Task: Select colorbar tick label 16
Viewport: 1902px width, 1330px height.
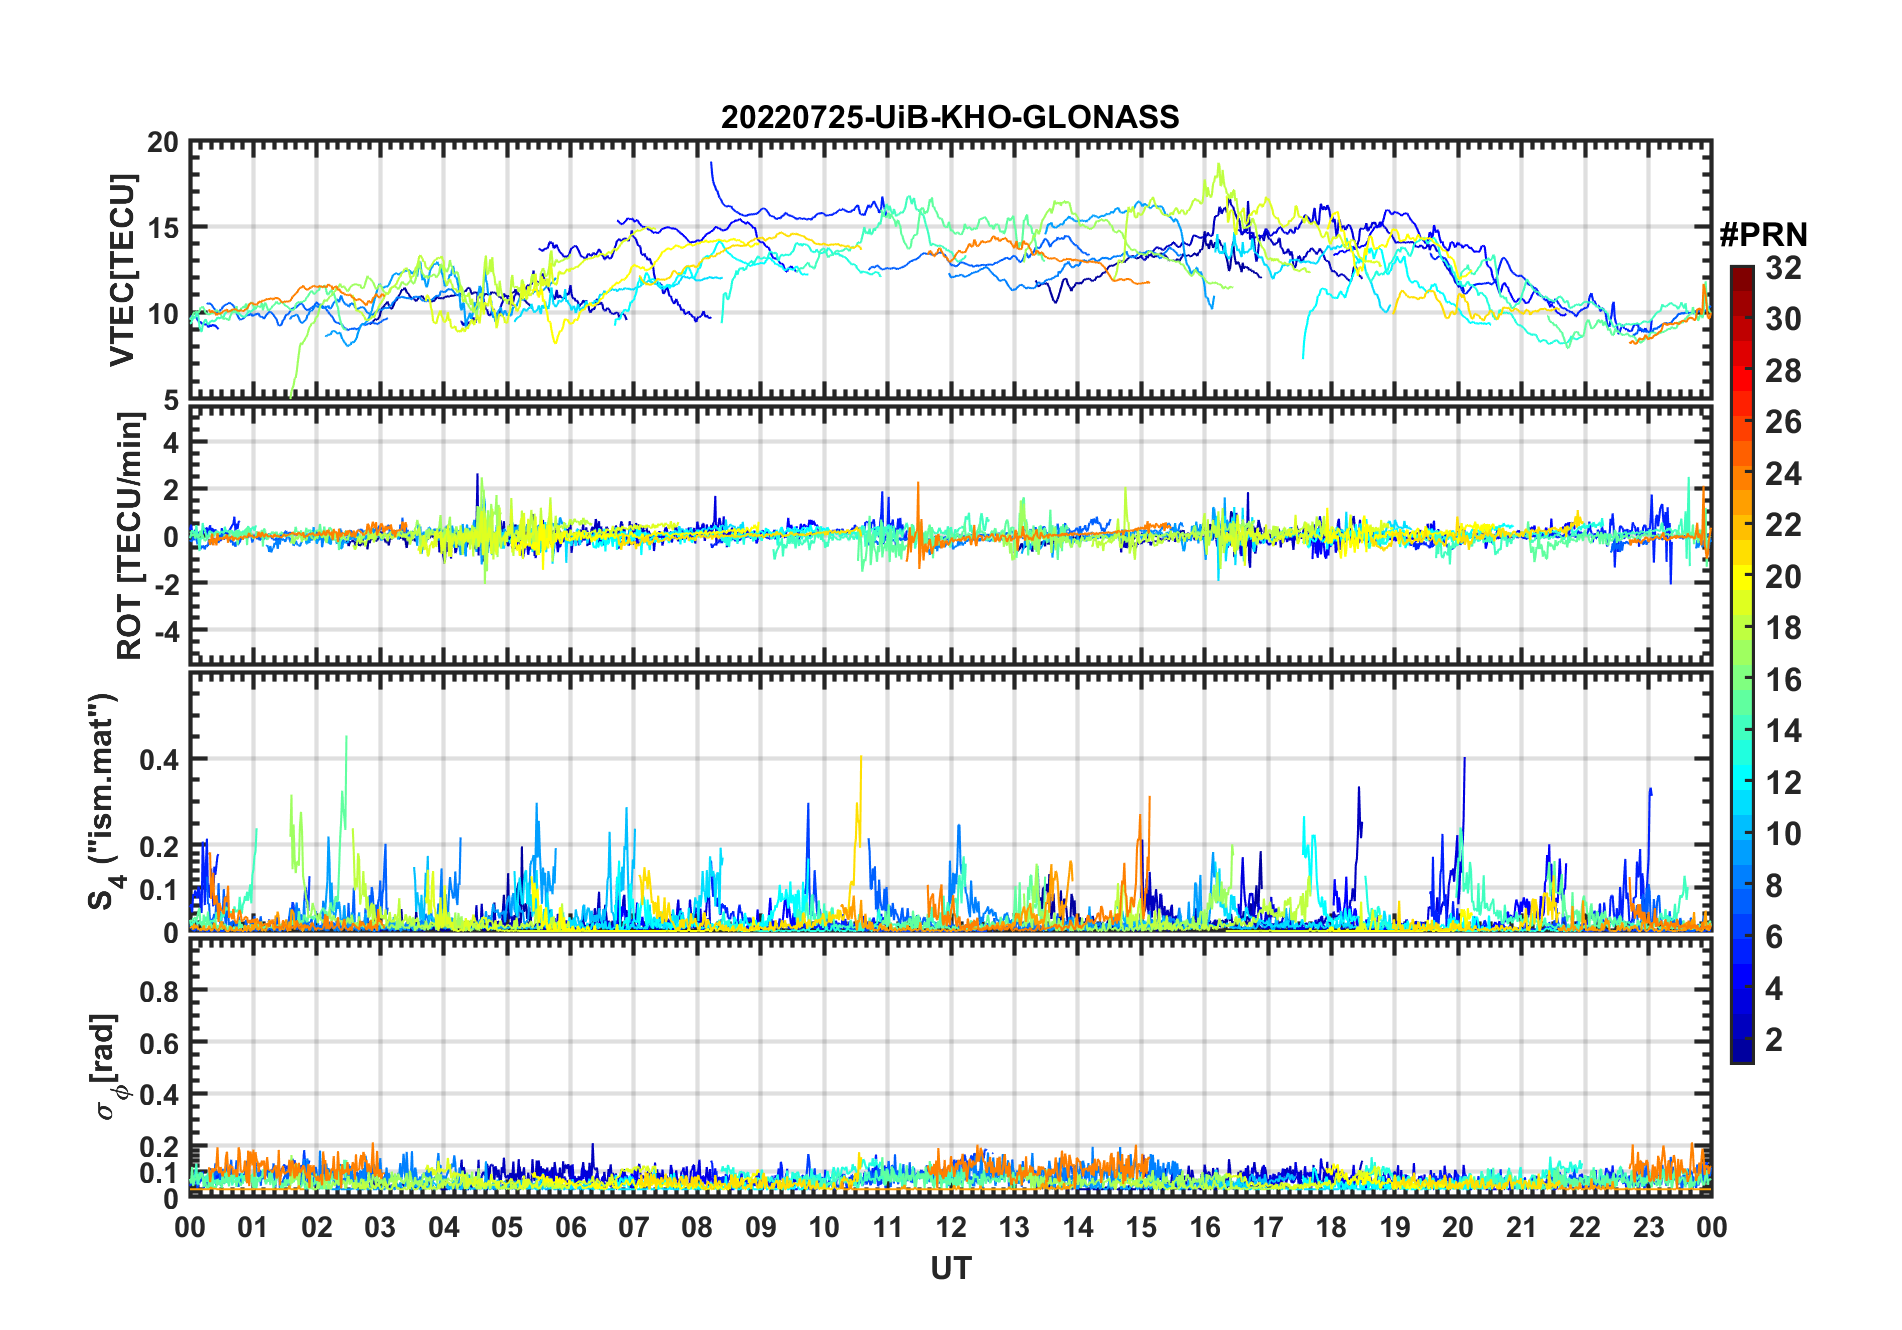Action: [1783, 680]
